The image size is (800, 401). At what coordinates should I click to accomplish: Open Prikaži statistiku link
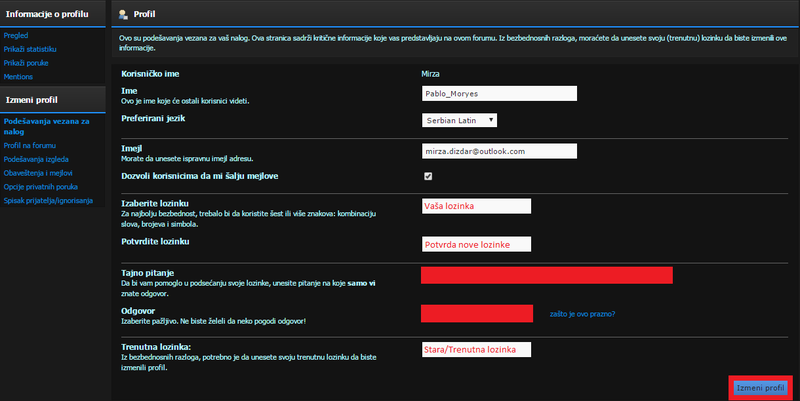click(30, 48)
